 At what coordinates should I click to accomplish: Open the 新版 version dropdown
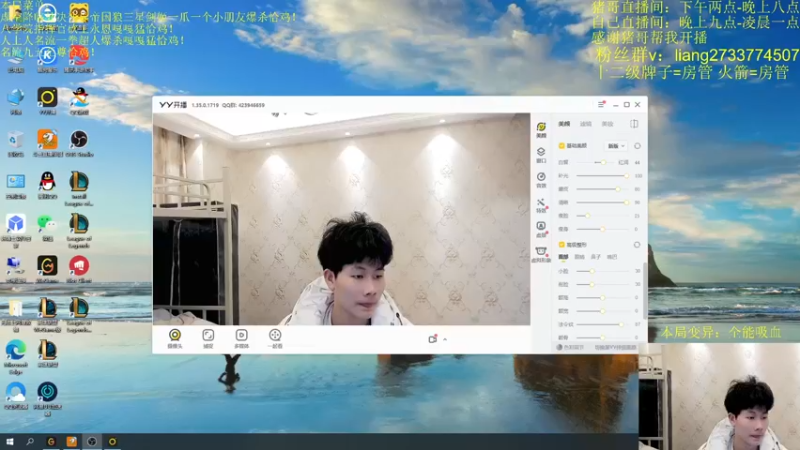[x=616, y=146]
